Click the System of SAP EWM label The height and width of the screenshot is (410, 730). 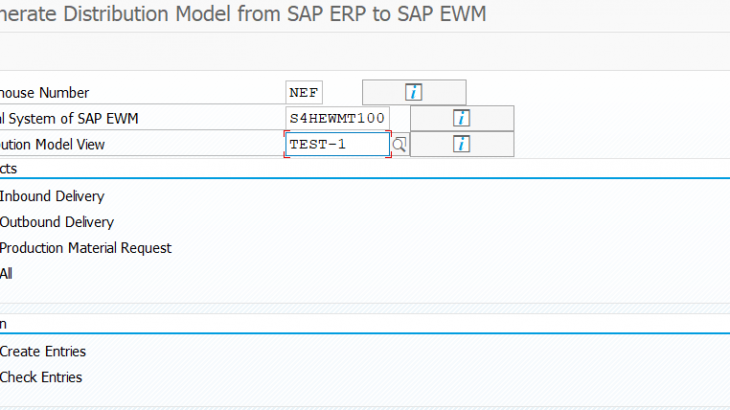coord(69,119)
